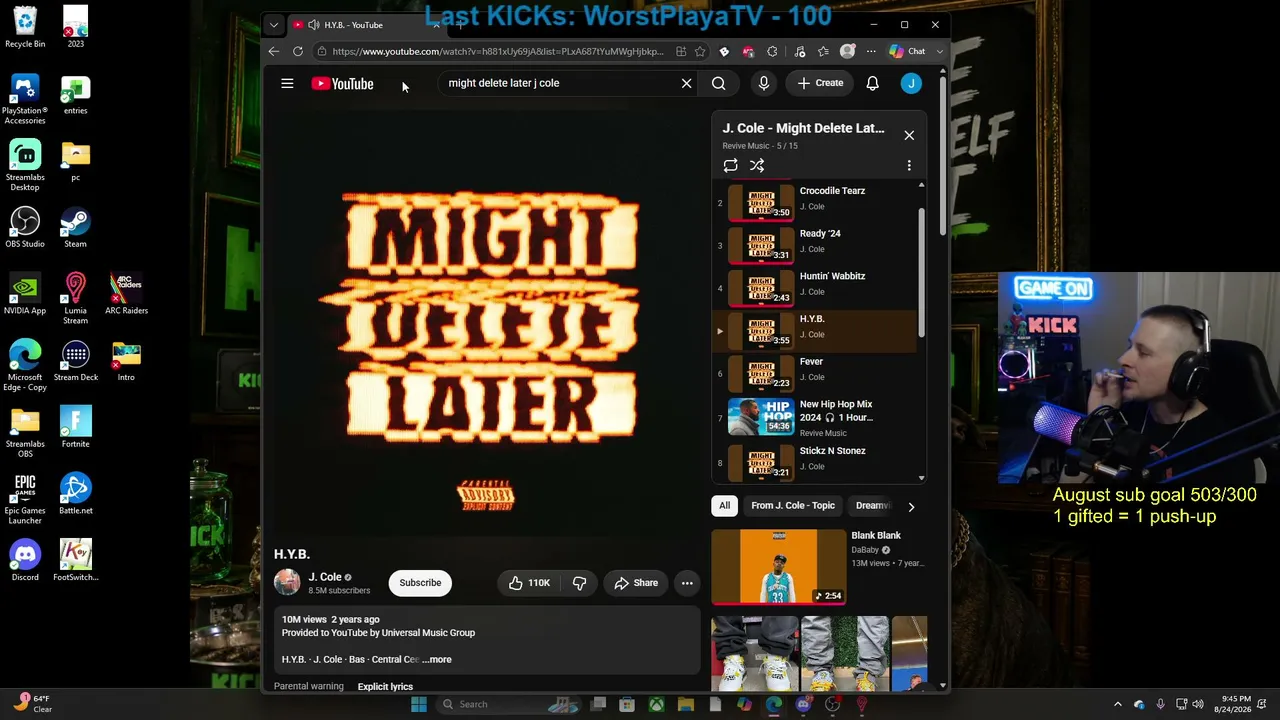Start voice search with the microphone
The height and width of the screenshot is (720, 1280).
[x=764, y=84]
